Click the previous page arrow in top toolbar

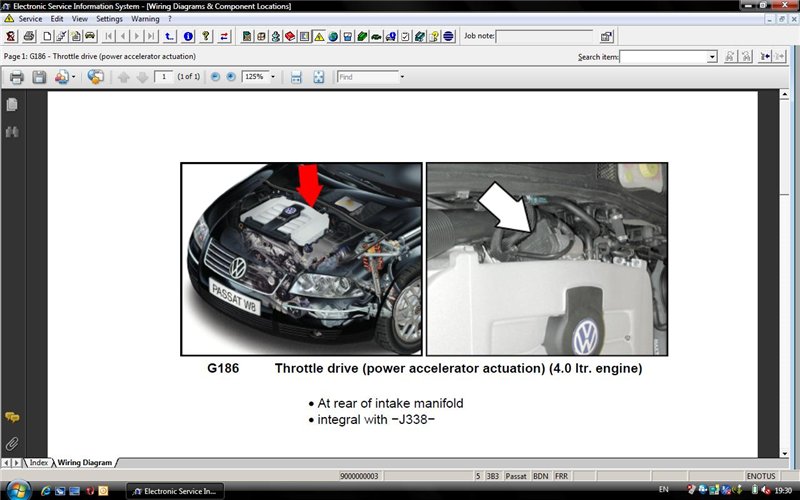(122, 36)
